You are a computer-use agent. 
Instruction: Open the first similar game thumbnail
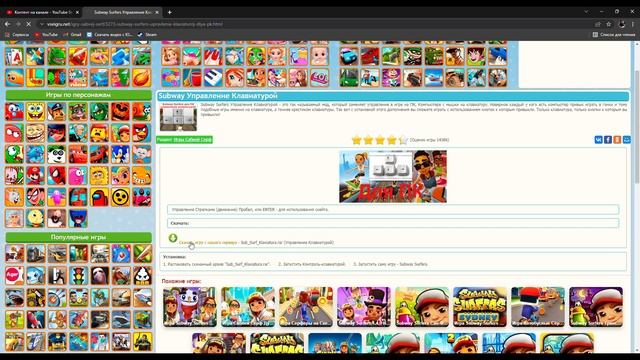click(189, 307)
